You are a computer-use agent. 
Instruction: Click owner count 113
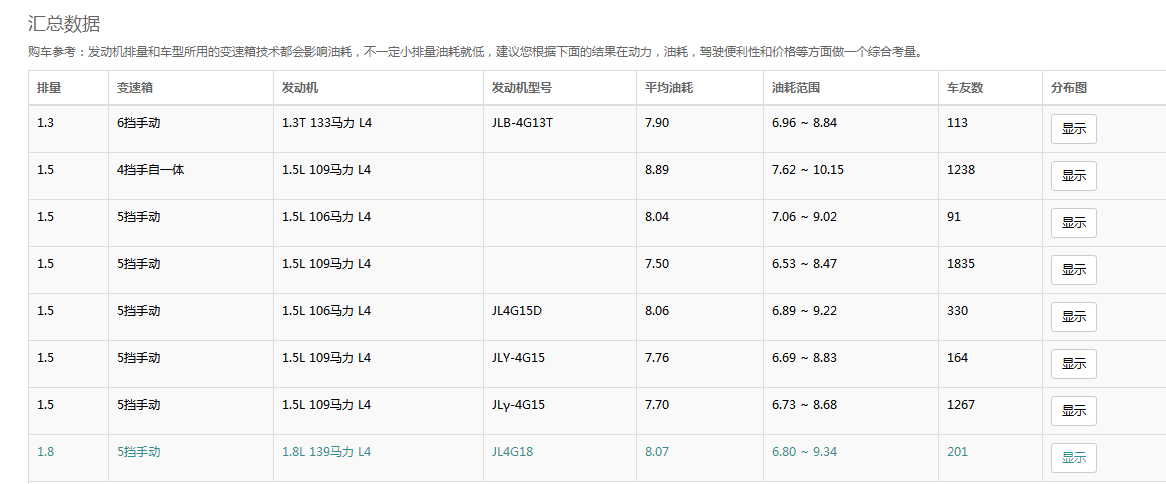[957, 123]
